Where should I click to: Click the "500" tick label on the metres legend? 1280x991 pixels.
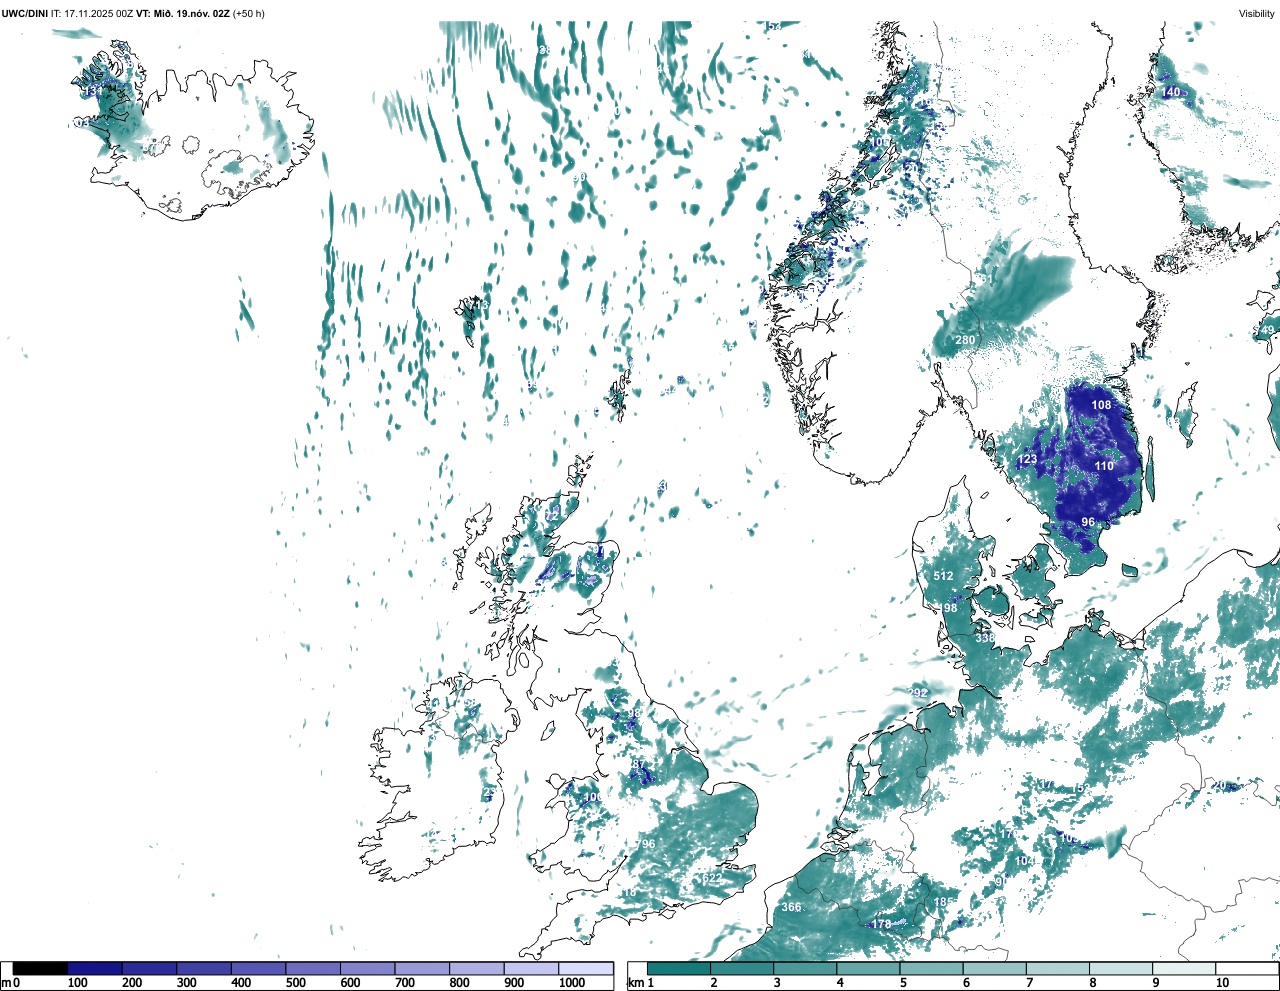(x=296, y=983)
